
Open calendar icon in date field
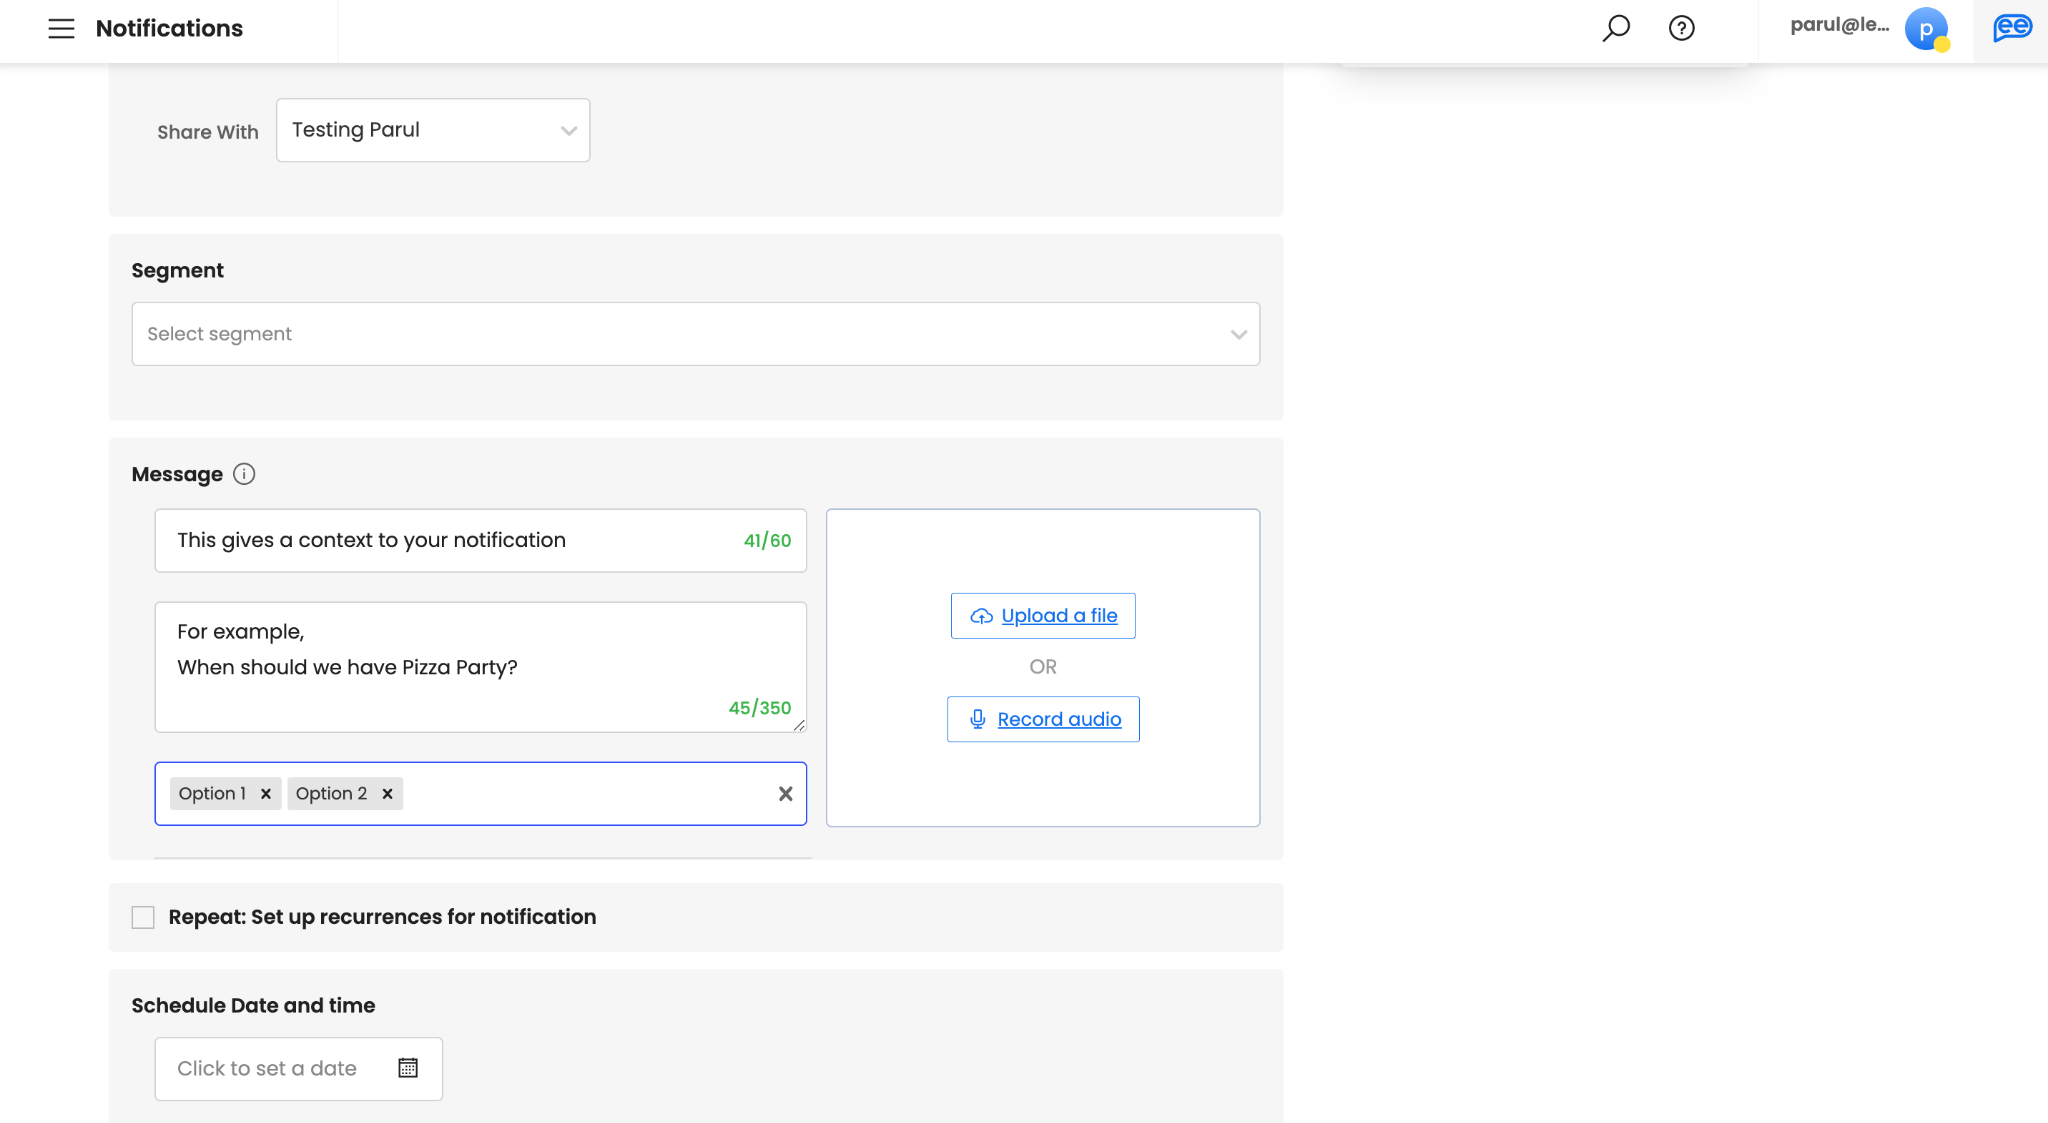coord(408,1068)
